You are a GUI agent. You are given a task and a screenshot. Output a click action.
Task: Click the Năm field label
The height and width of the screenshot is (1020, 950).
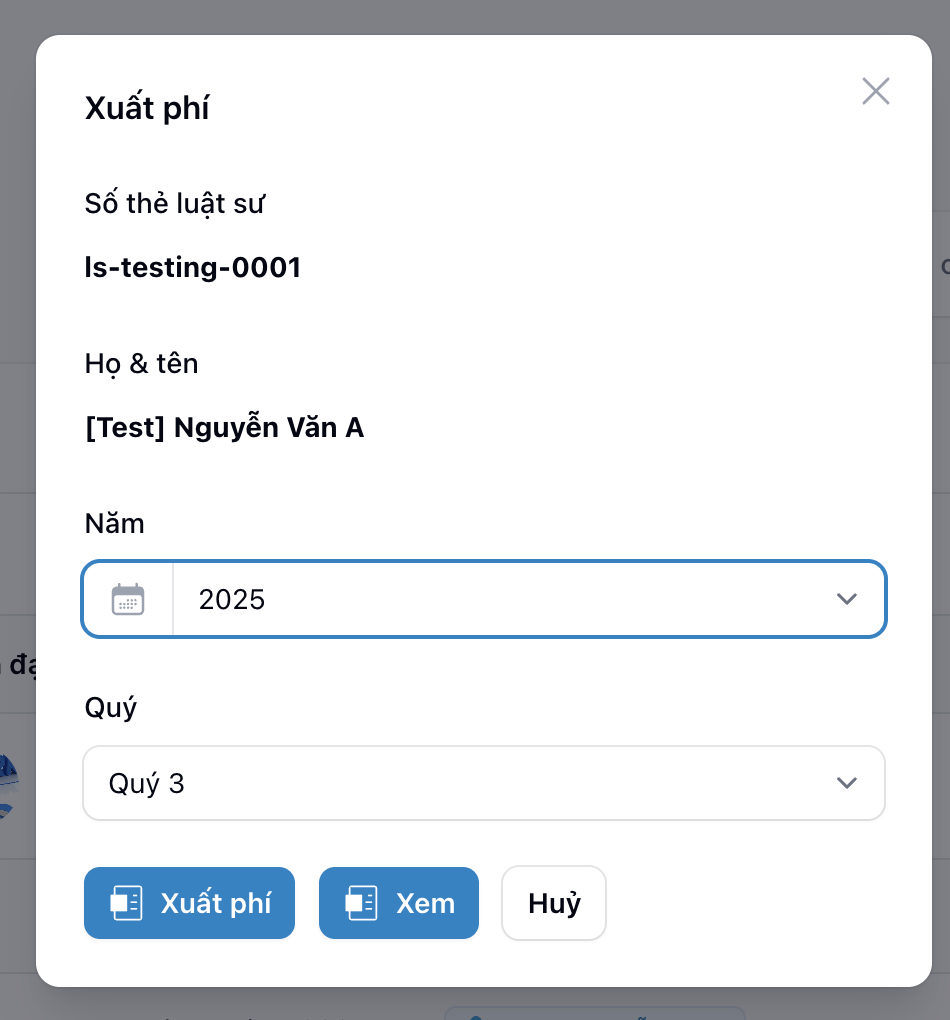pyautogui.click(x=114, y=524)
